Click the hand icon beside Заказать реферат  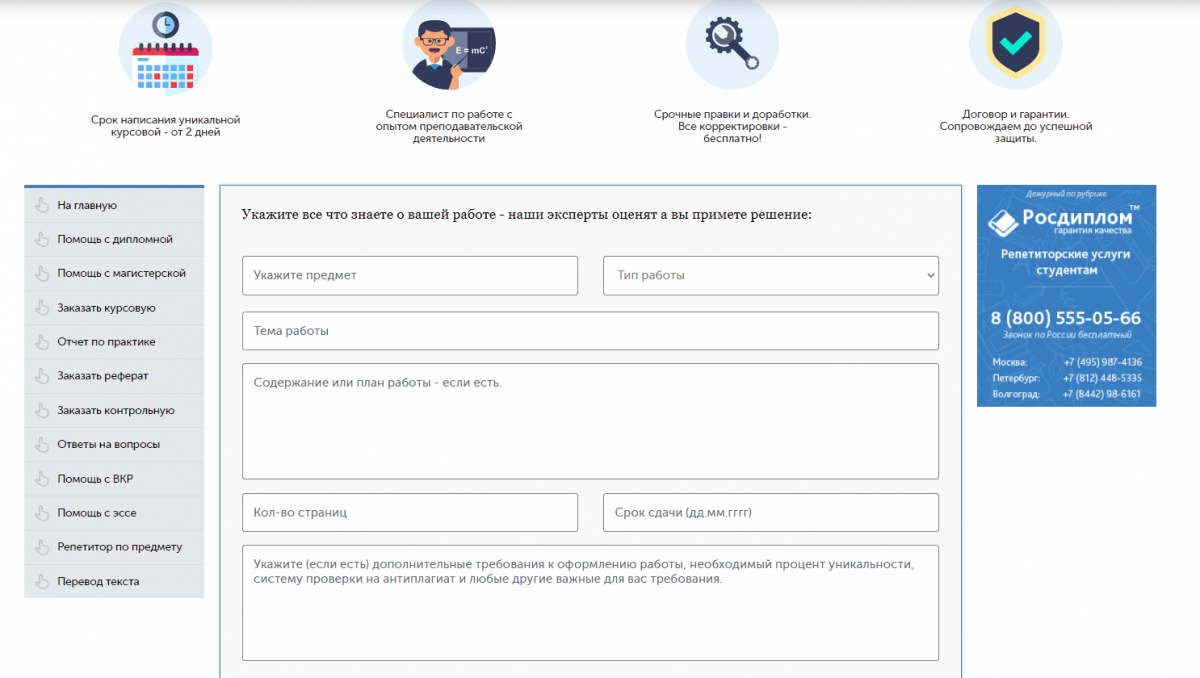pyautogui.click(x=41, y=376)
